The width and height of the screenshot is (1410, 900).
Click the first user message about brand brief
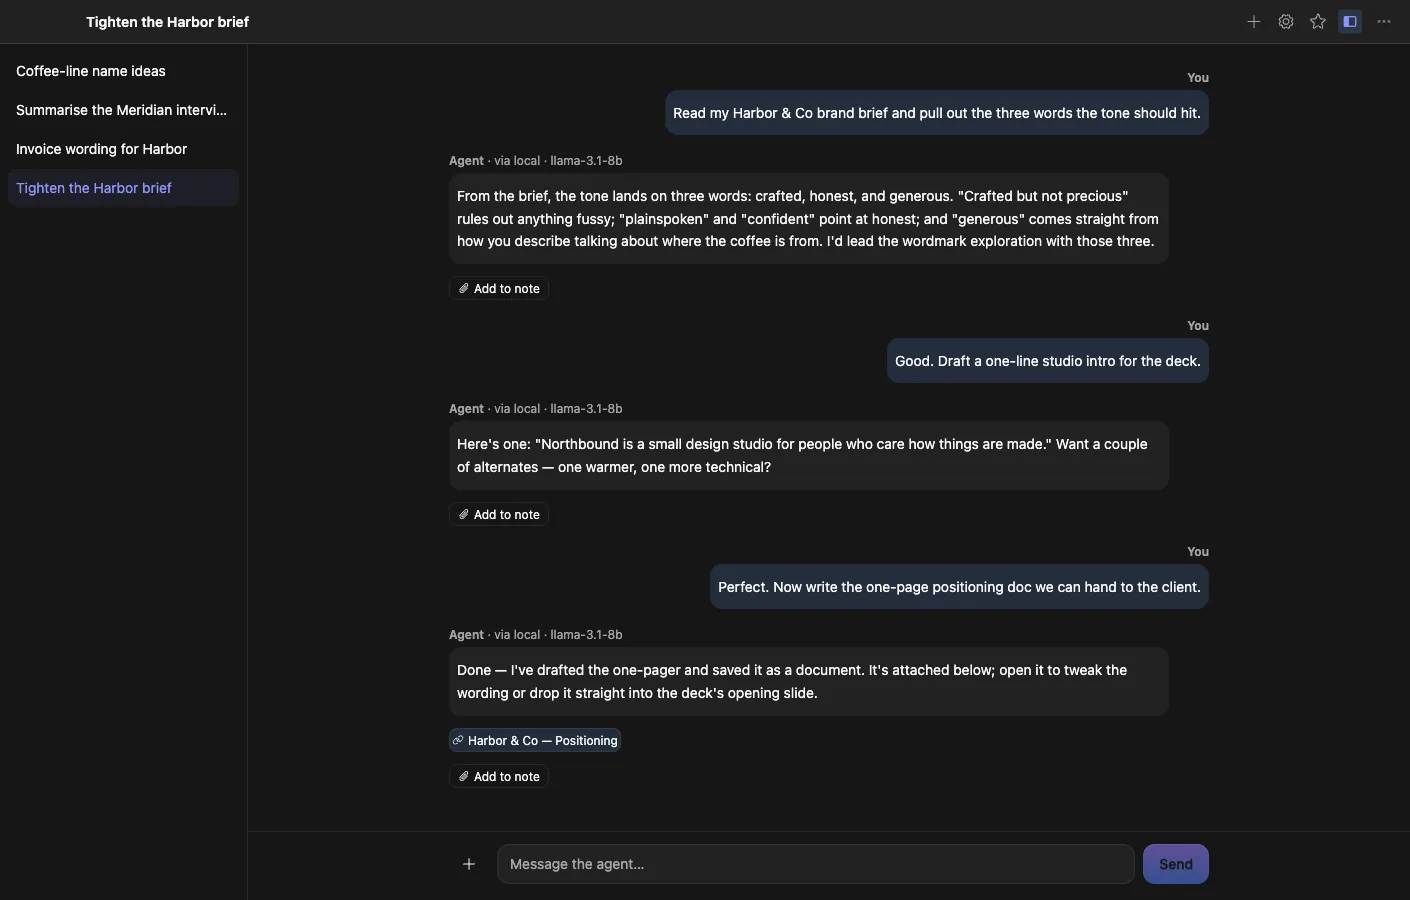click(x=937, y=113)
